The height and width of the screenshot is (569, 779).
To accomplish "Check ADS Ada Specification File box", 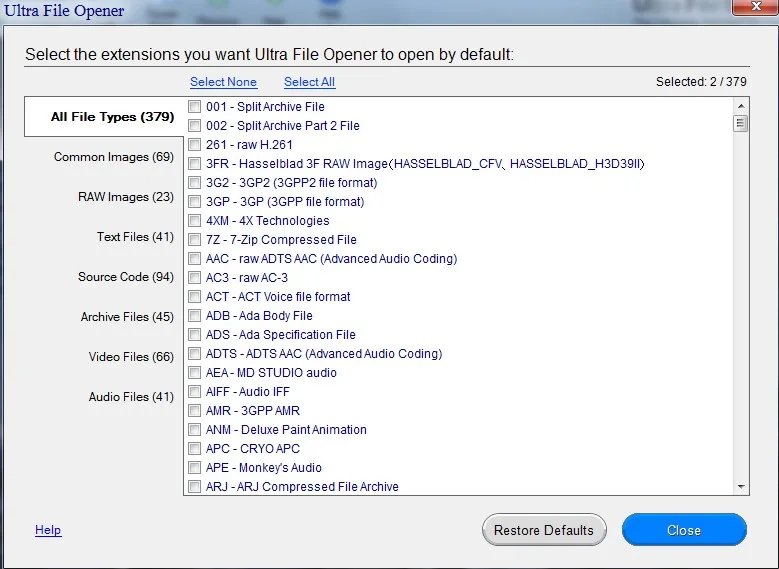I will [x=194, y=334].
